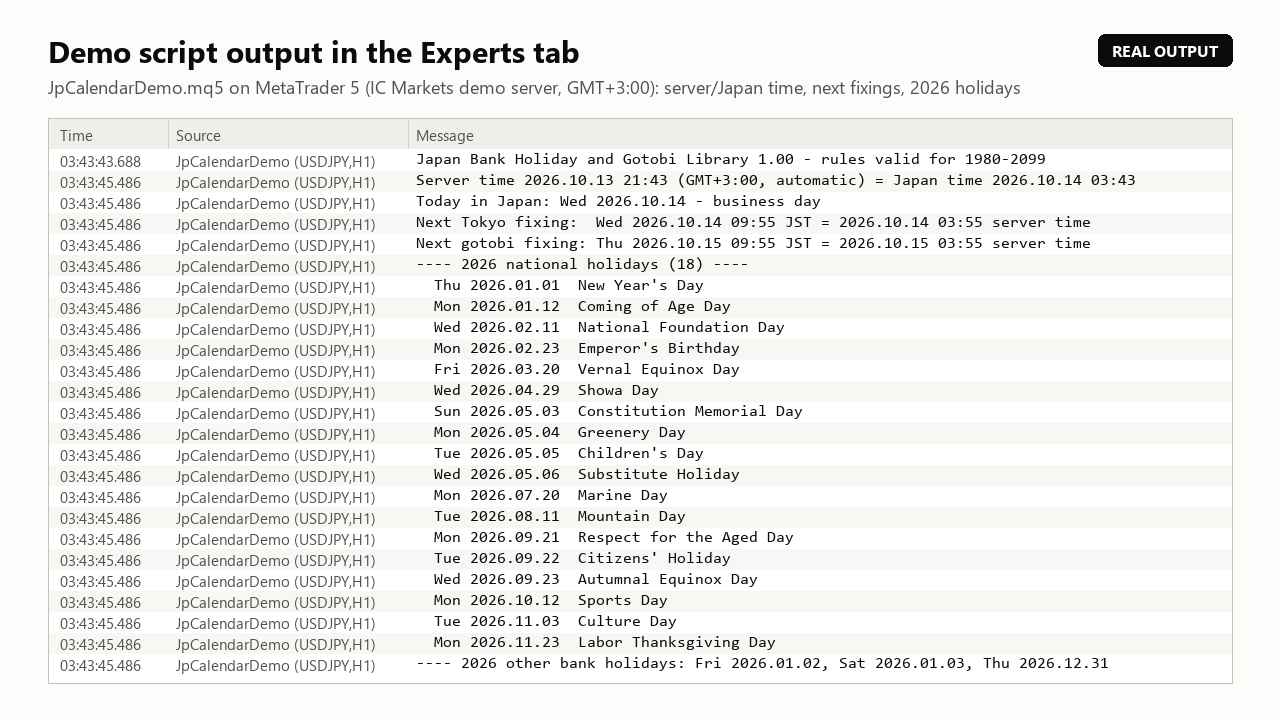
Task: Select the Labor Thanksgiving Day row
Action: pyautogui.click(x=640, y=643)
